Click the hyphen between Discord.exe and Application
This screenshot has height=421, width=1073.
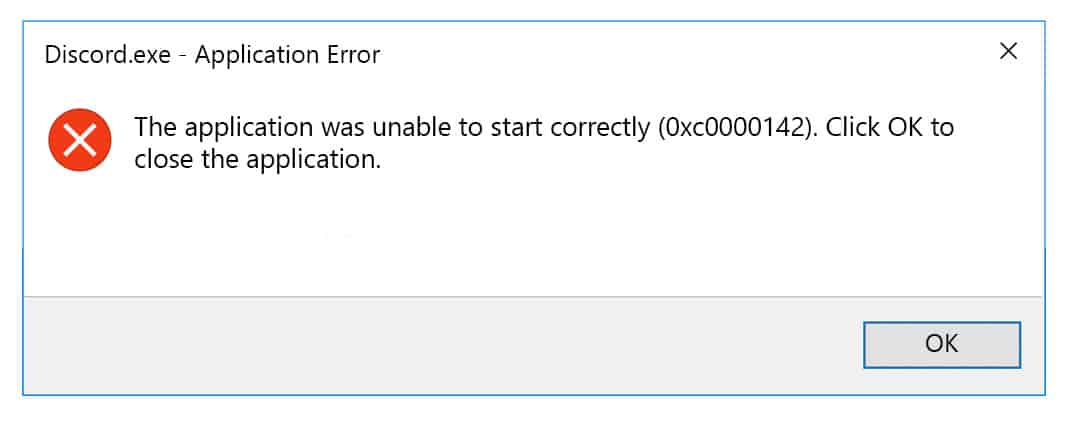(183, 57)
